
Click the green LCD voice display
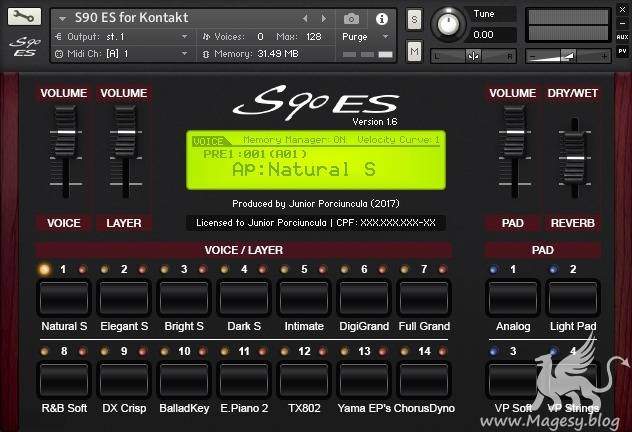[316, 160]
